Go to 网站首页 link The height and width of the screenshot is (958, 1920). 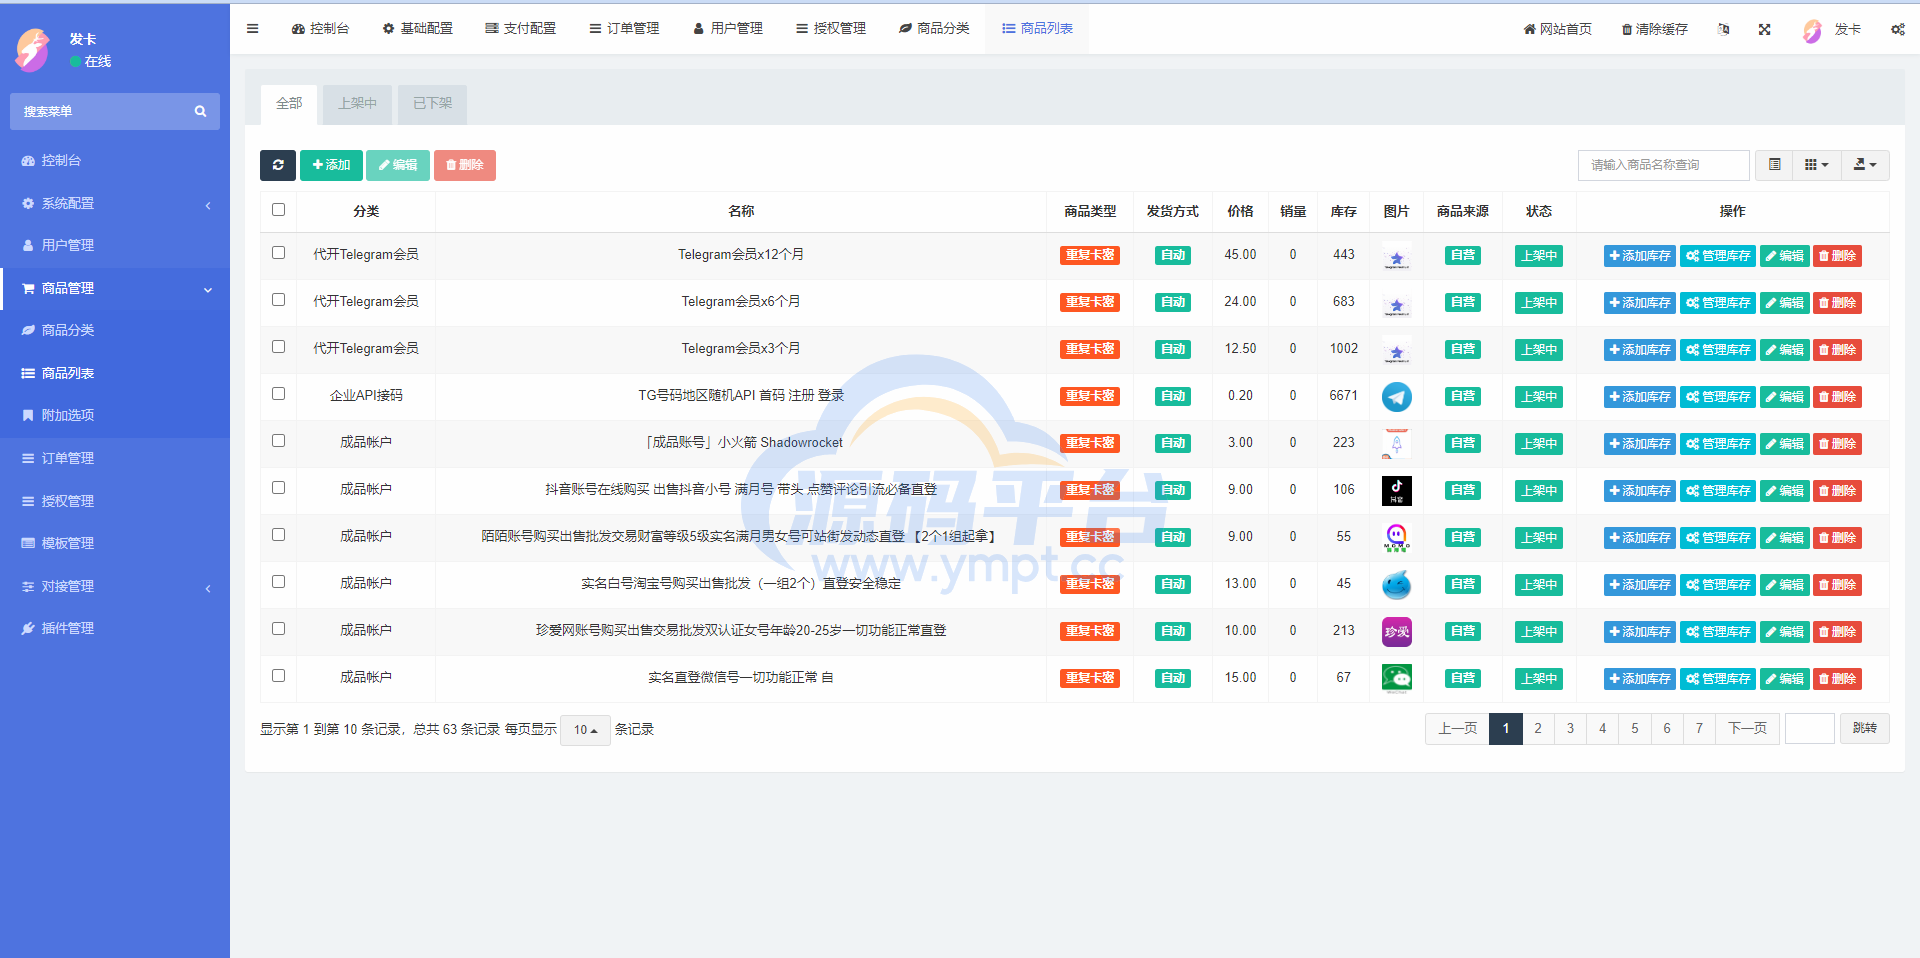pos(1557,29)
